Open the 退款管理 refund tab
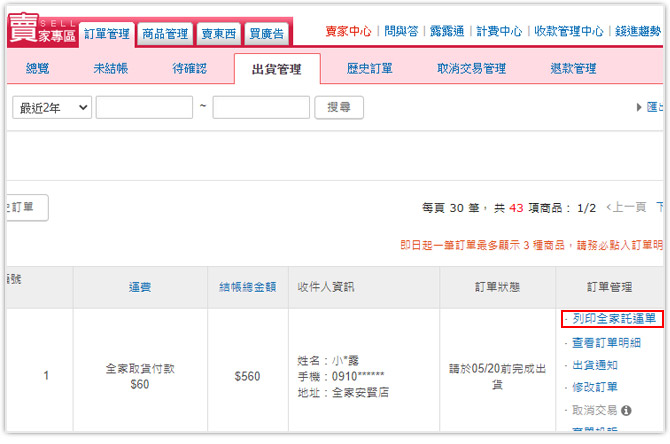 point(573,69)
